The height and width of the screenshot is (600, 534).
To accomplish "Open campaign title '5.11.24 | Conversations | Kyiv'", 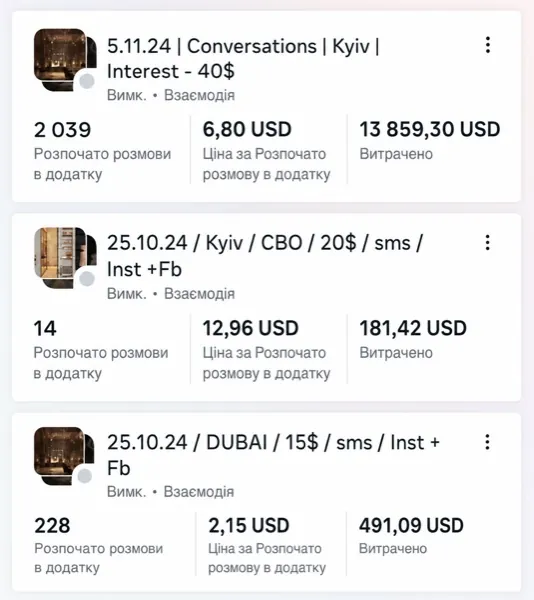I will [243, 58].
